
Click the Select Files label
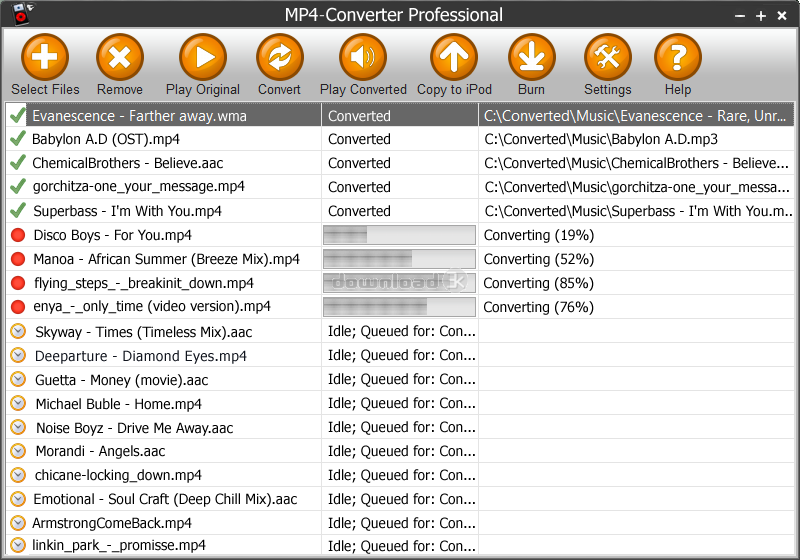(45, 89)
